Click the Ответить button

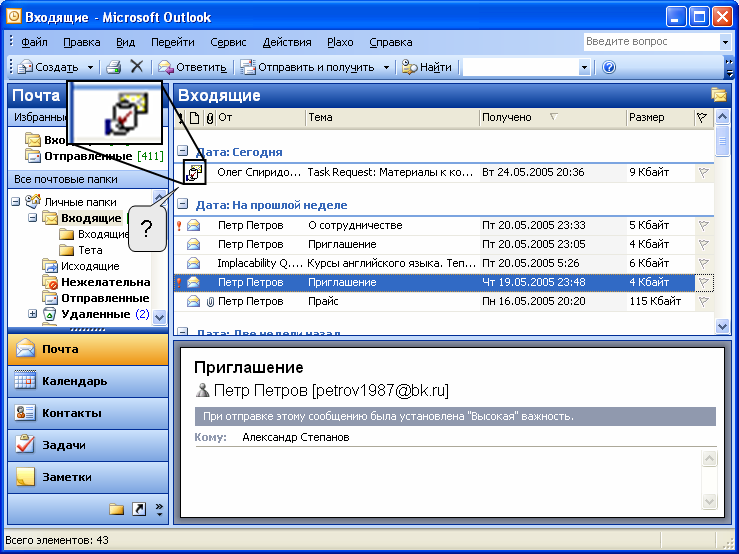tap(192, 67)
